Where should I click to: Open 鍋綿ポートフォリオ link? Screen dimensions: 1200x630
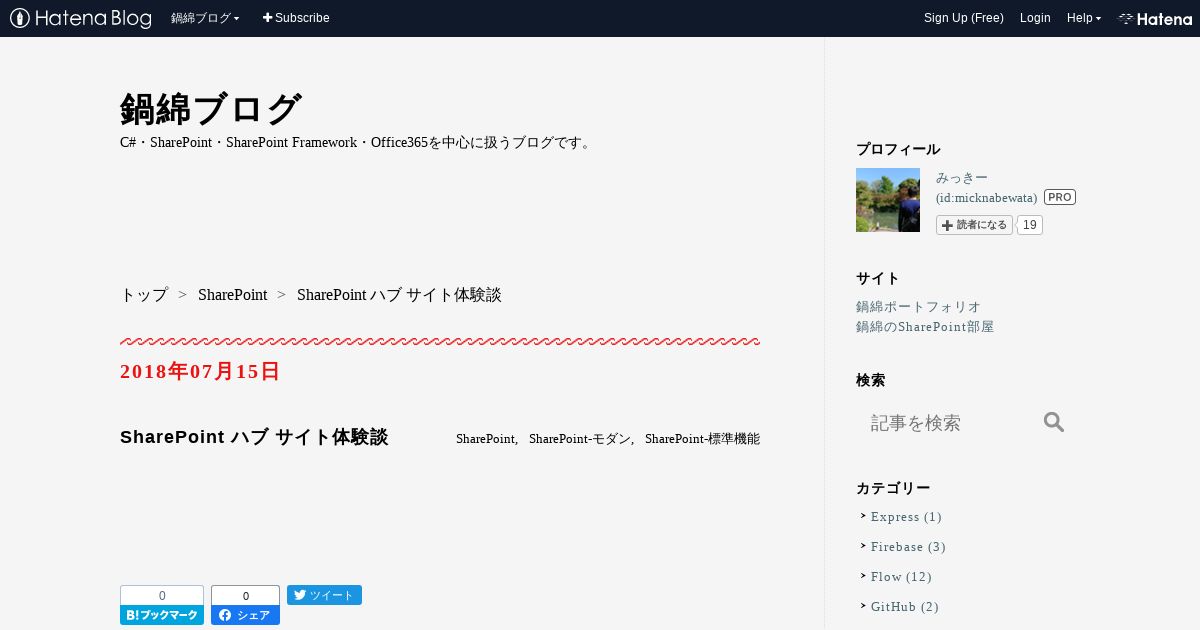(x=918, y=307)
